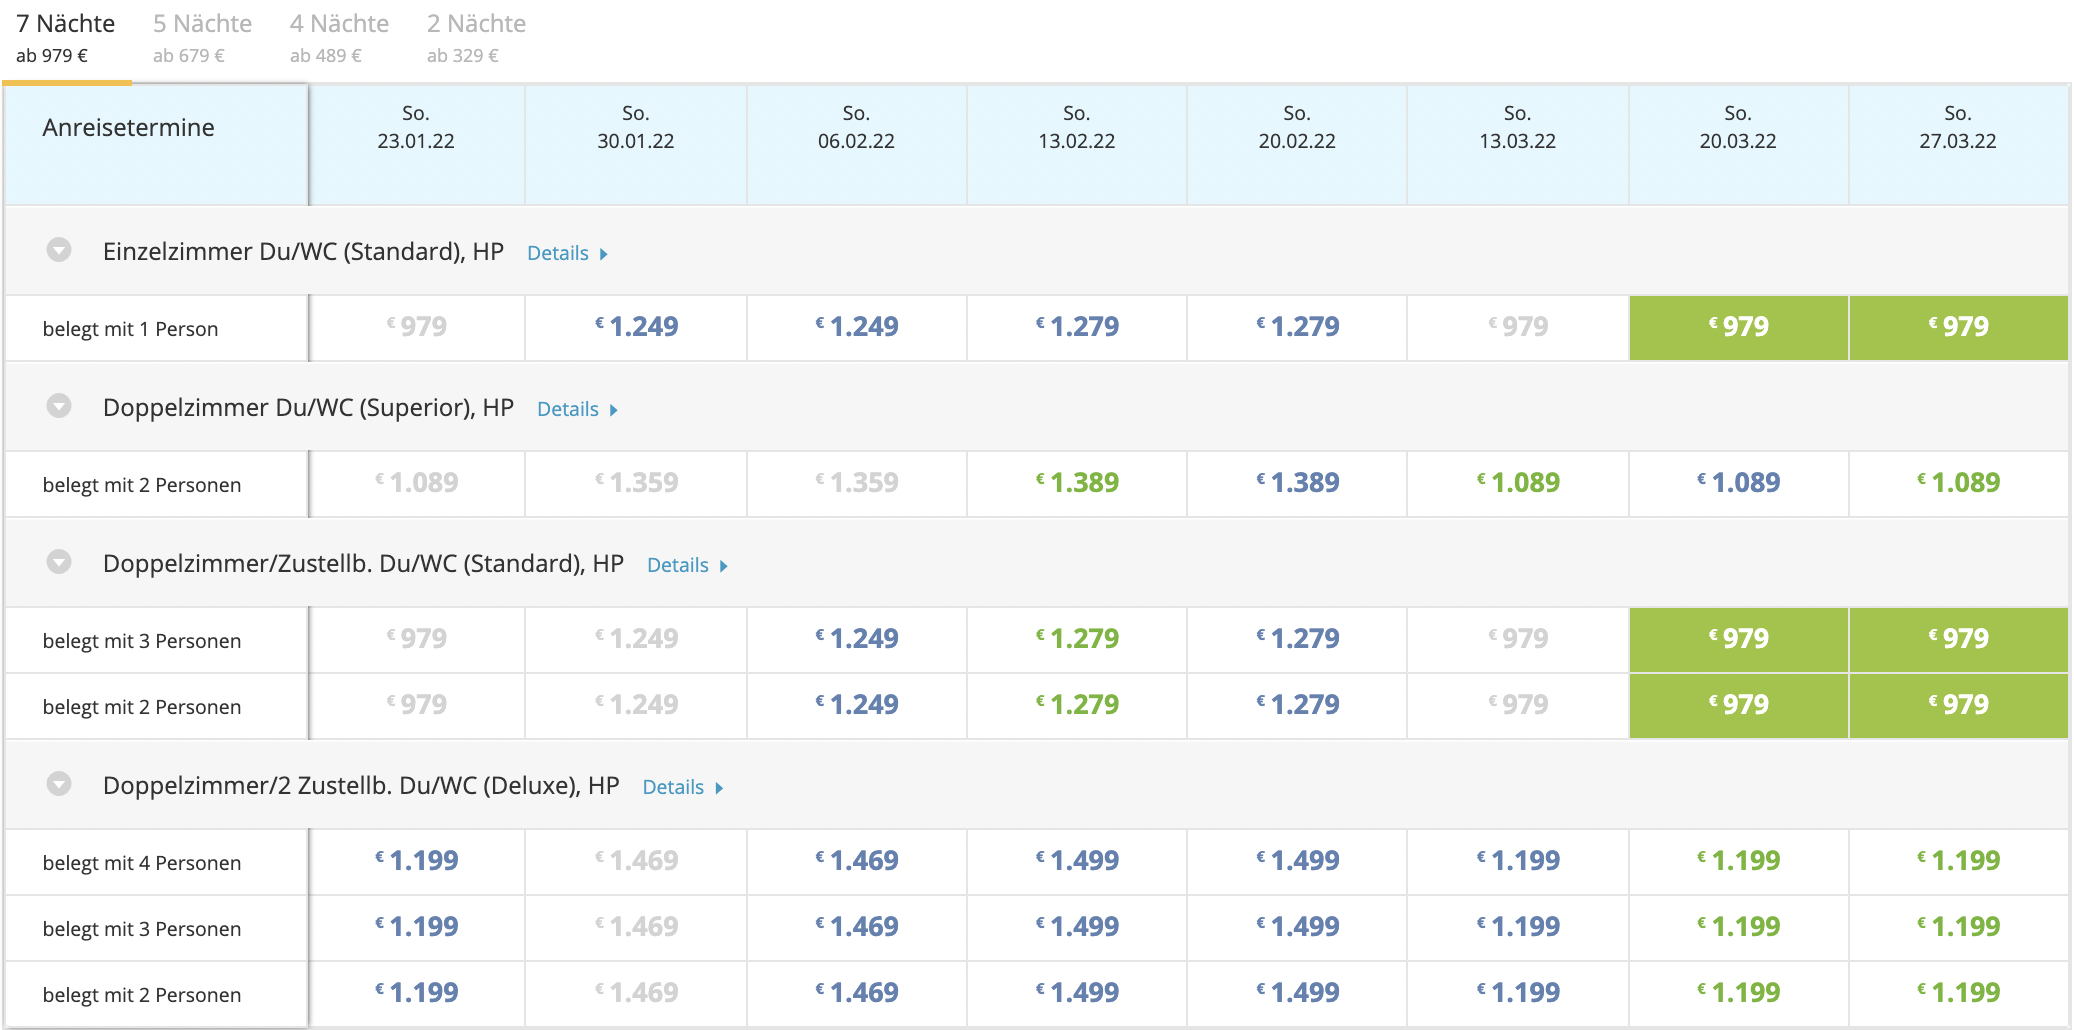Viewport: 2074px width, 1030px height.
Task: Choose Standard 3 Personen €1.249 on 06.02.22
Action: pyautogui.click(x=856, y=639)
